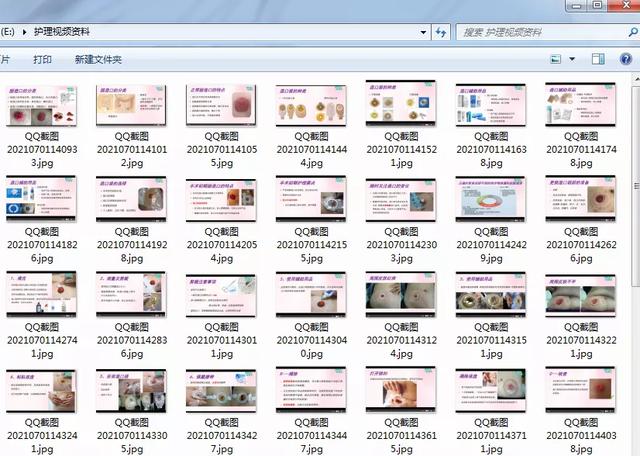Select thumbnail QQ截图20210701143124.jpg
The height and width of the screenshot is (456, 640).
[x=401, y=295]
